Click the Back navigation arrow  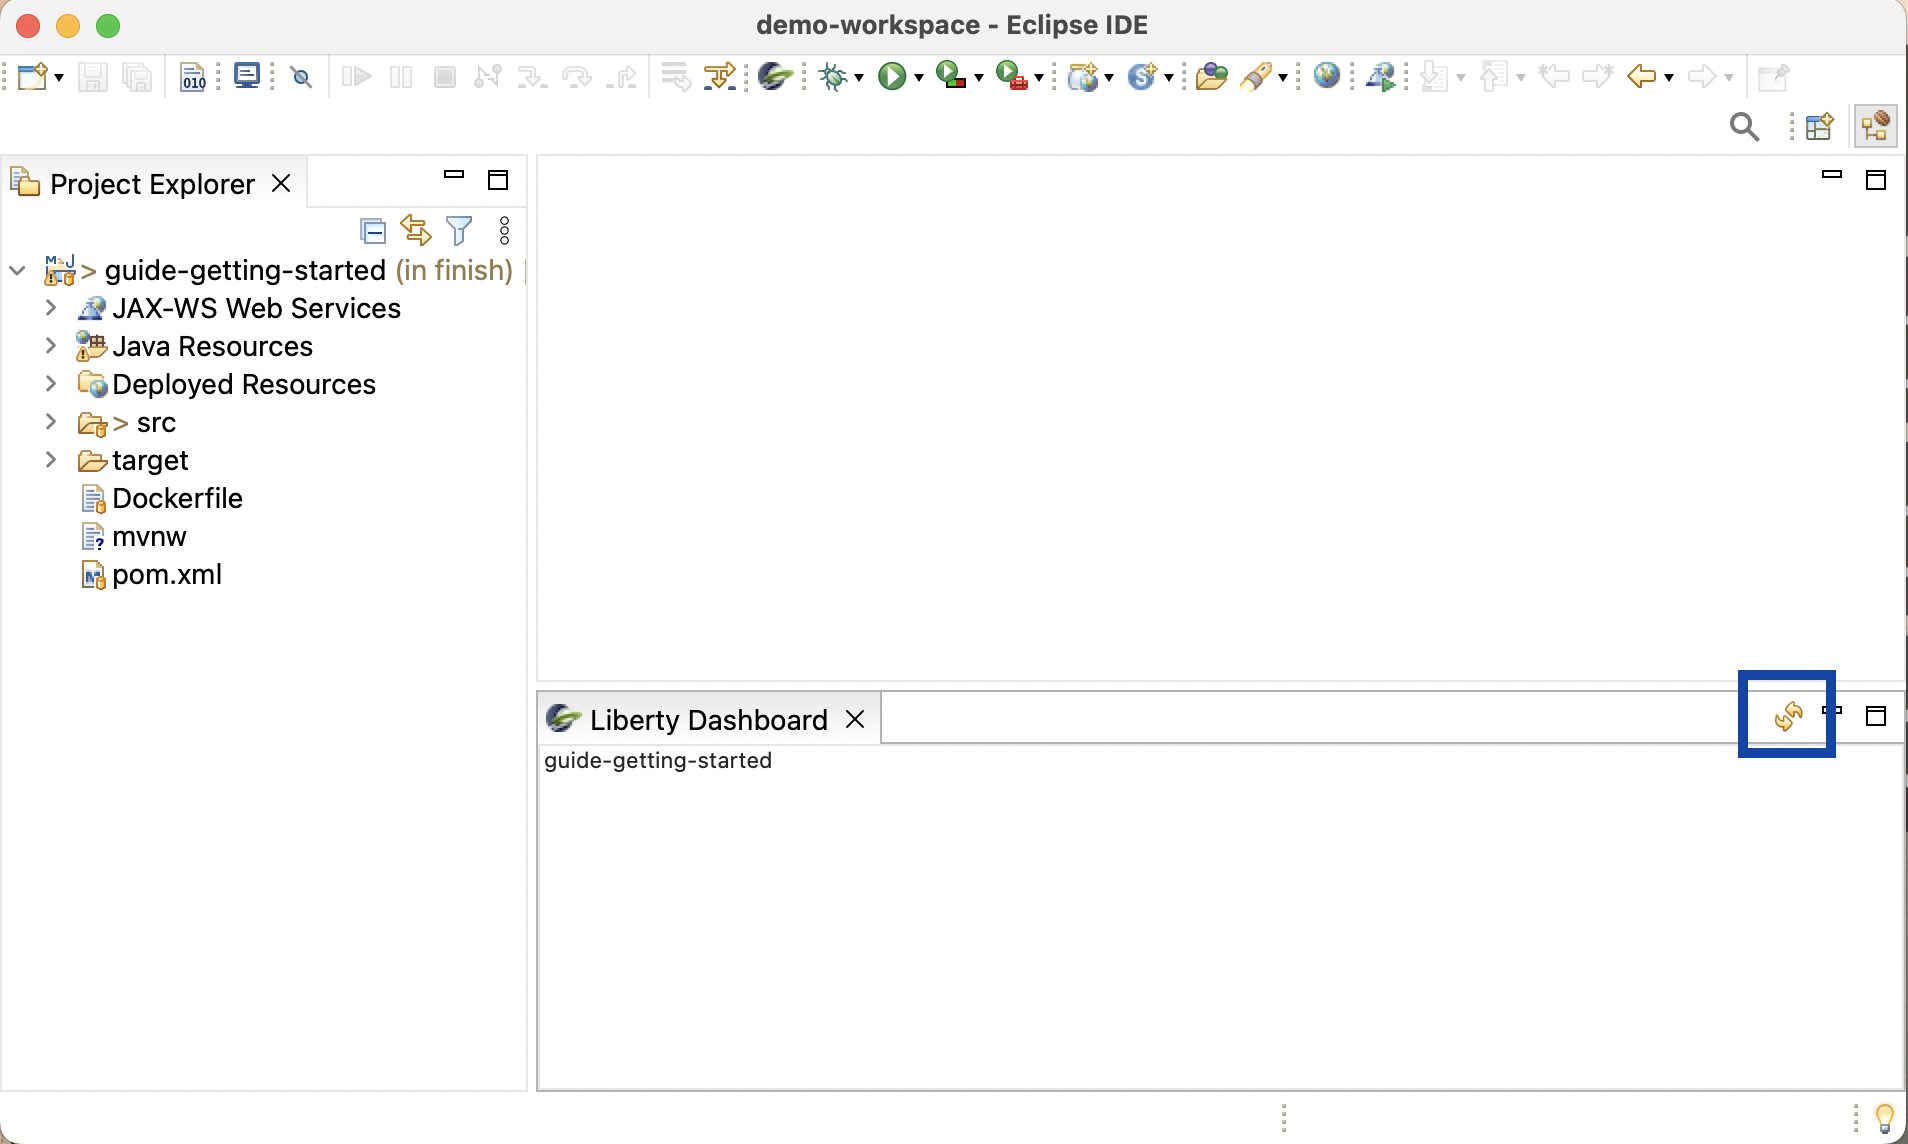[x=1641, y=77]
